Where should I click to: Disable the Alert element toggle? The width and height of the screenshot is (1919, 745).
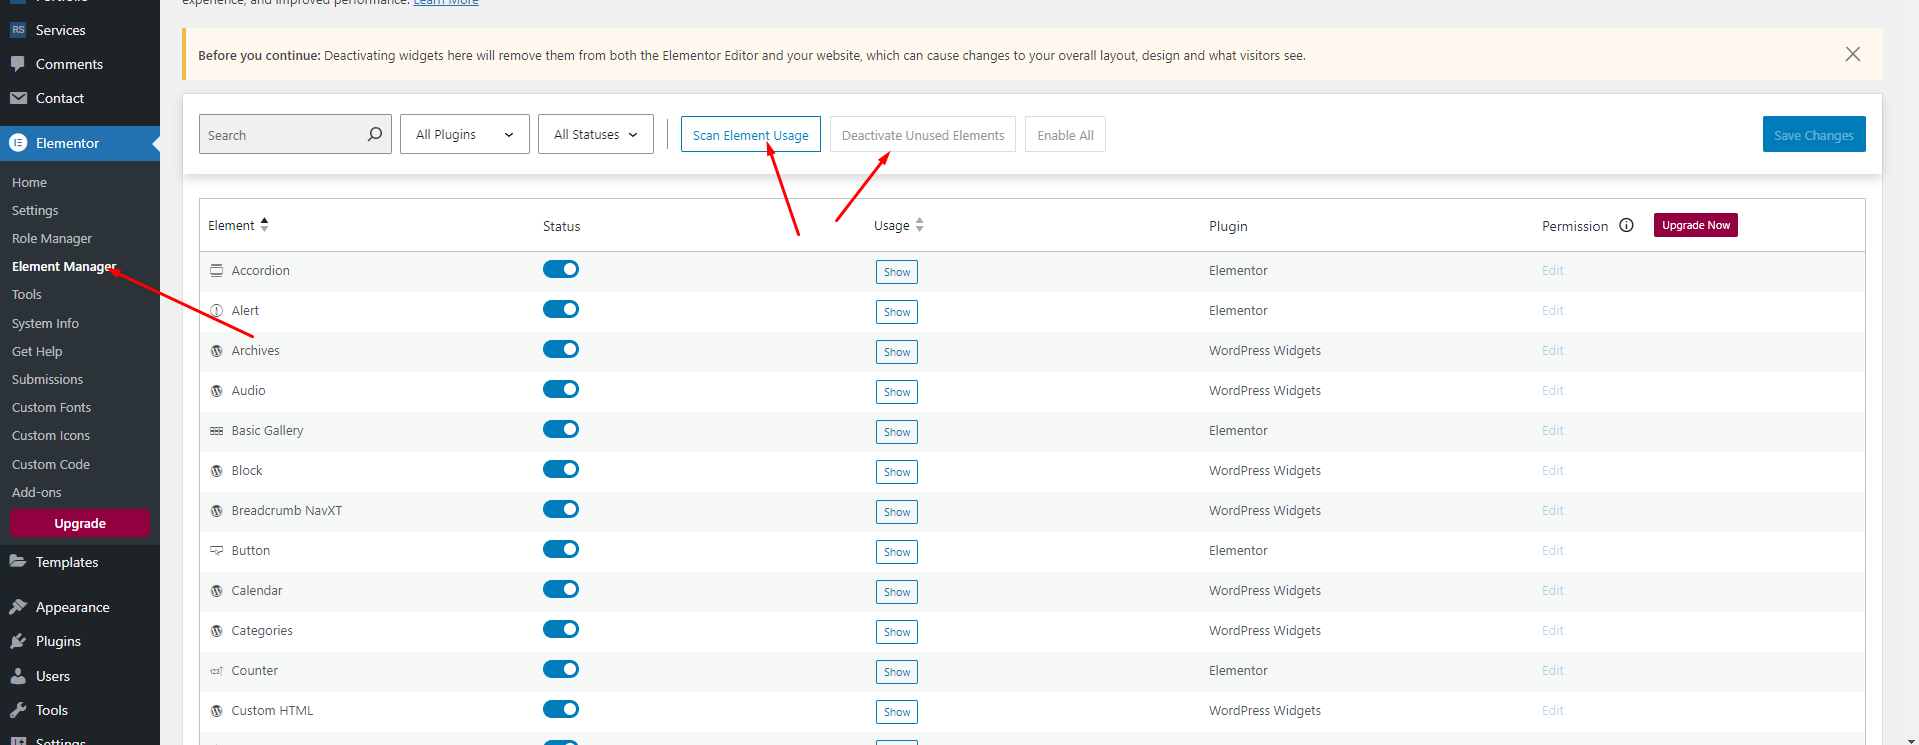pyautogui.click(x=561, y=309)
